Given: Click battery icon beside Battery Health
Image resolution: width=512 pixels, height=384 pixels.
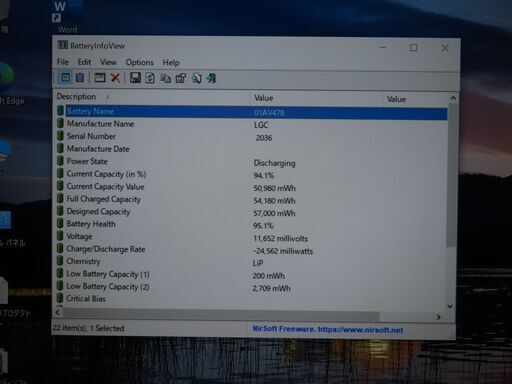Looking at the screenshot, I should point(60,224).
